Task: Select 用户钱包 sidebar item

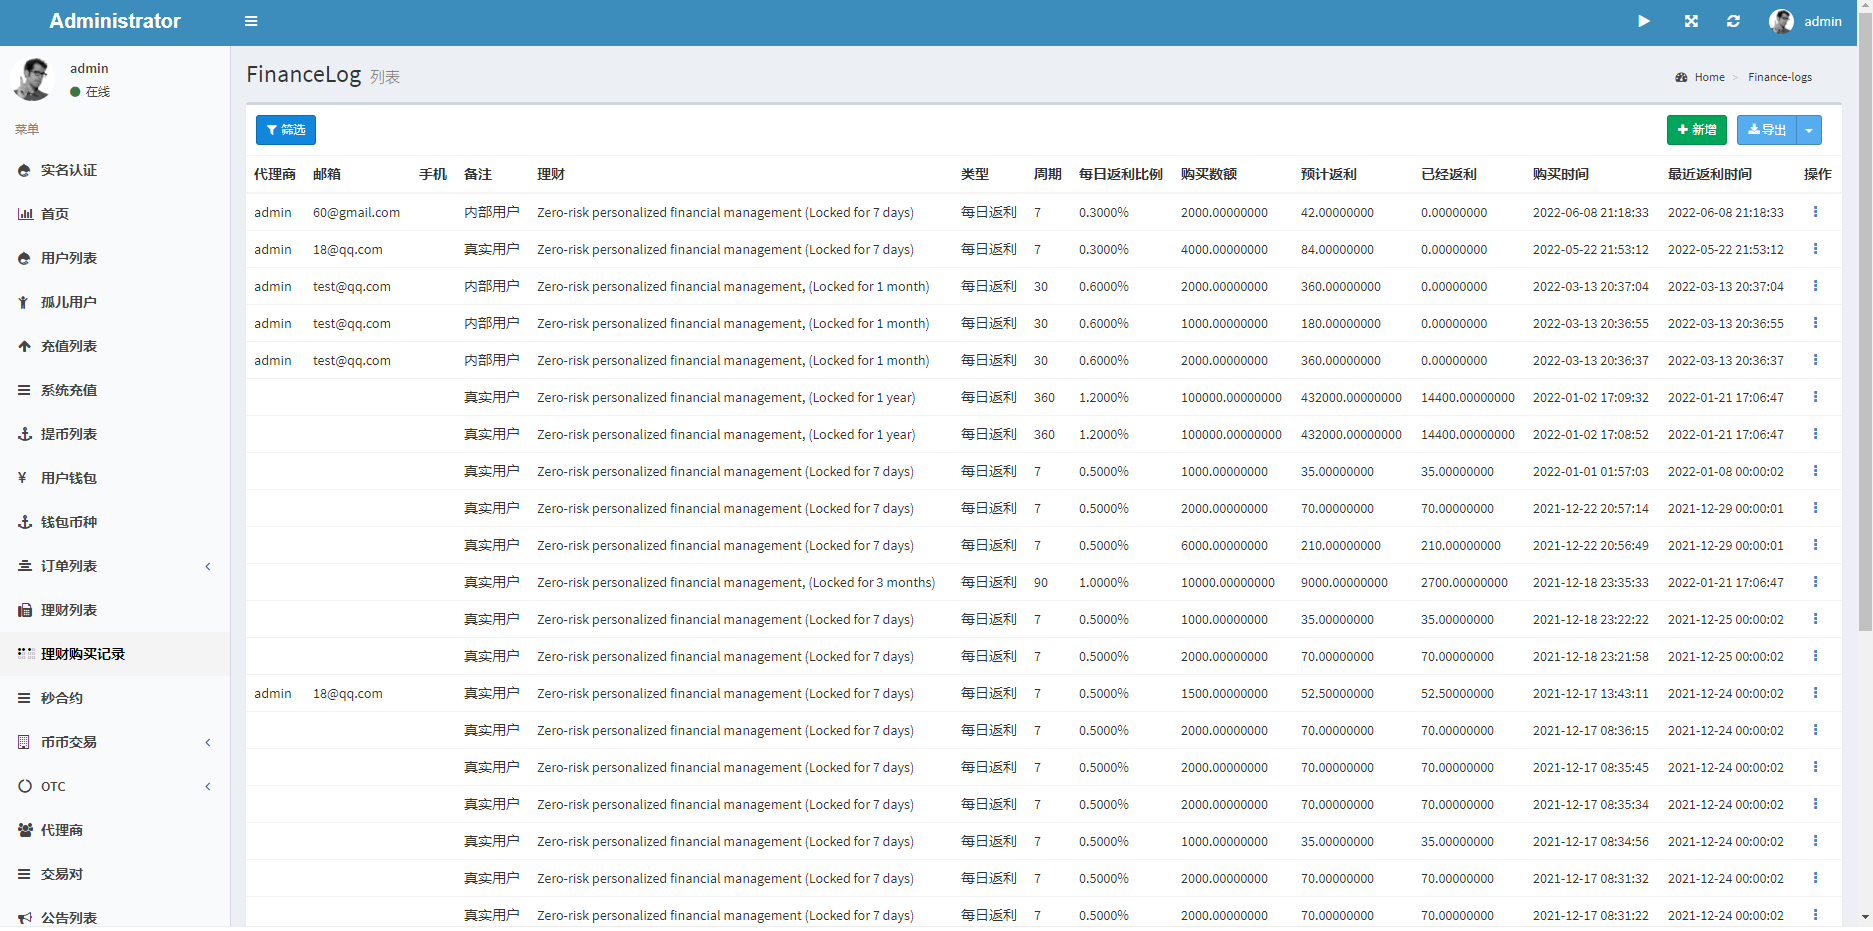Action: pyautogui.click(x=69, y=478)
